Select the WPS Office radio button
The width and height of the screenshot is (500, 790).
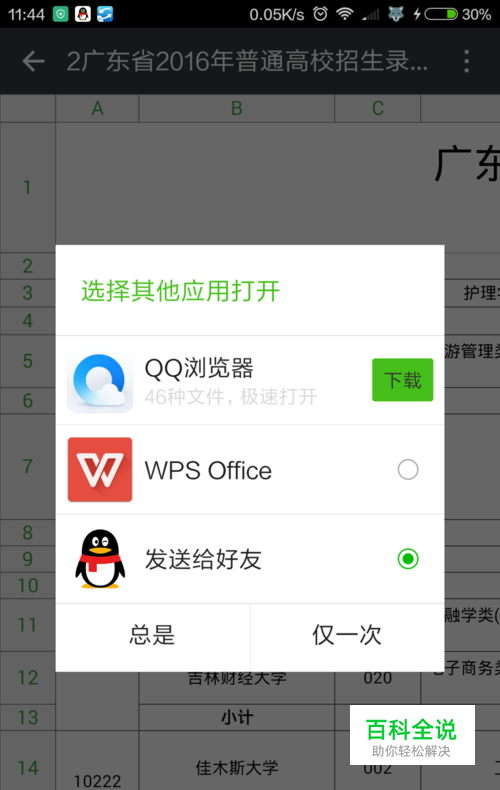[x=408, y=470]
